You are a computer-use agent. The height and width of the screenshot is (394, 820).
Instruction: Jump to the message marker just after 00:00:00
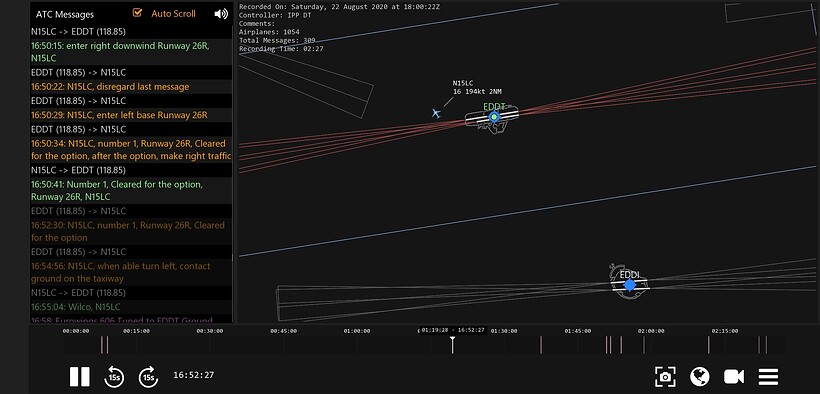(x=102, y=345)
